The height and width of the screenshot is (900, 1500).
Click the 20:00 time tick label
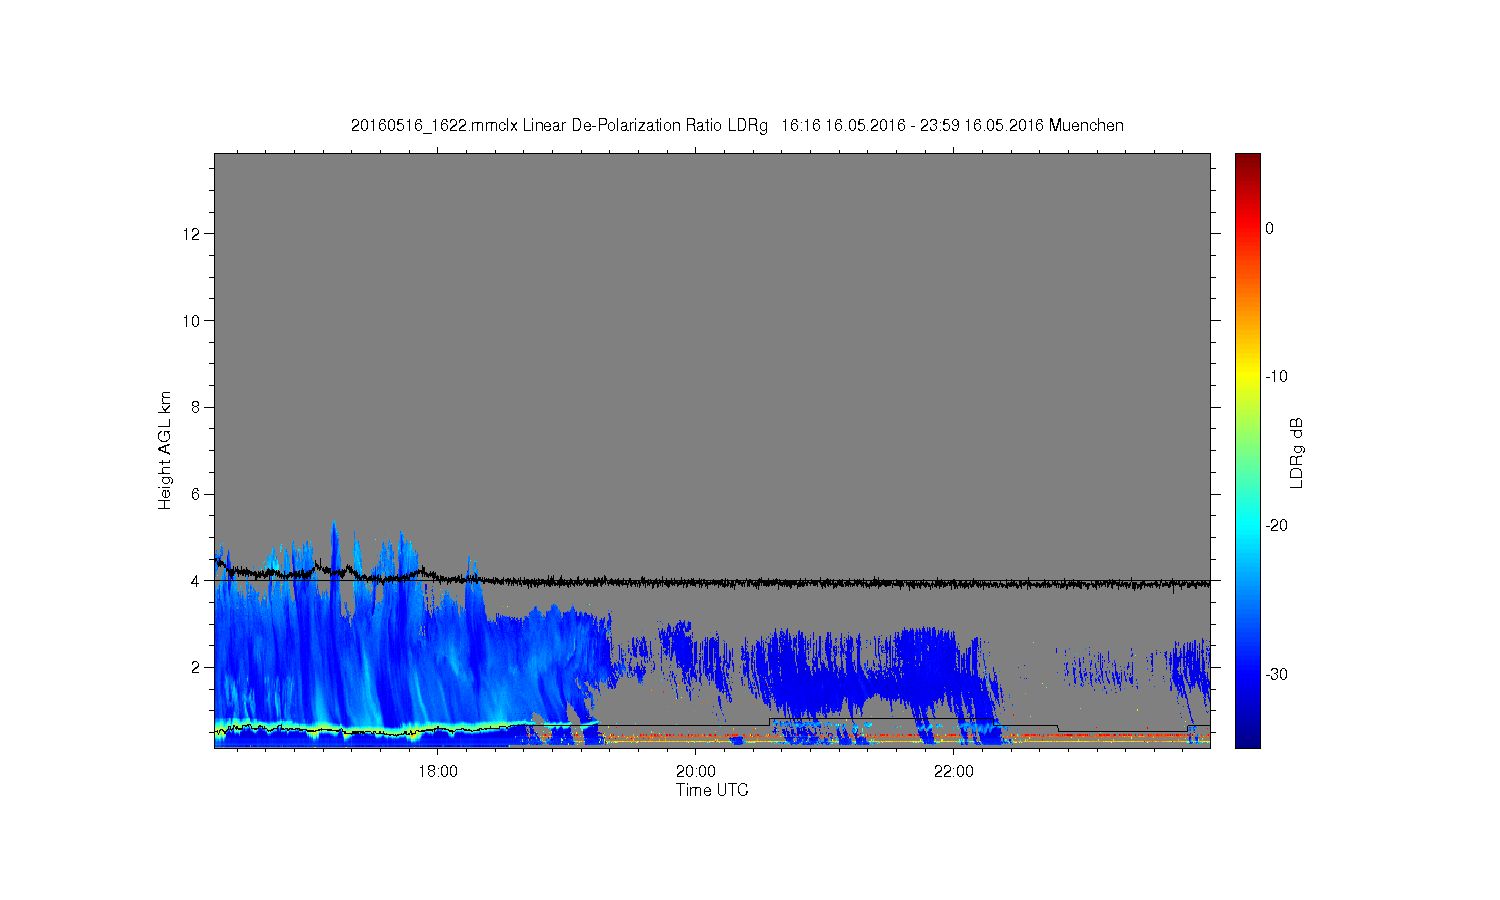[x=695, y=771]
